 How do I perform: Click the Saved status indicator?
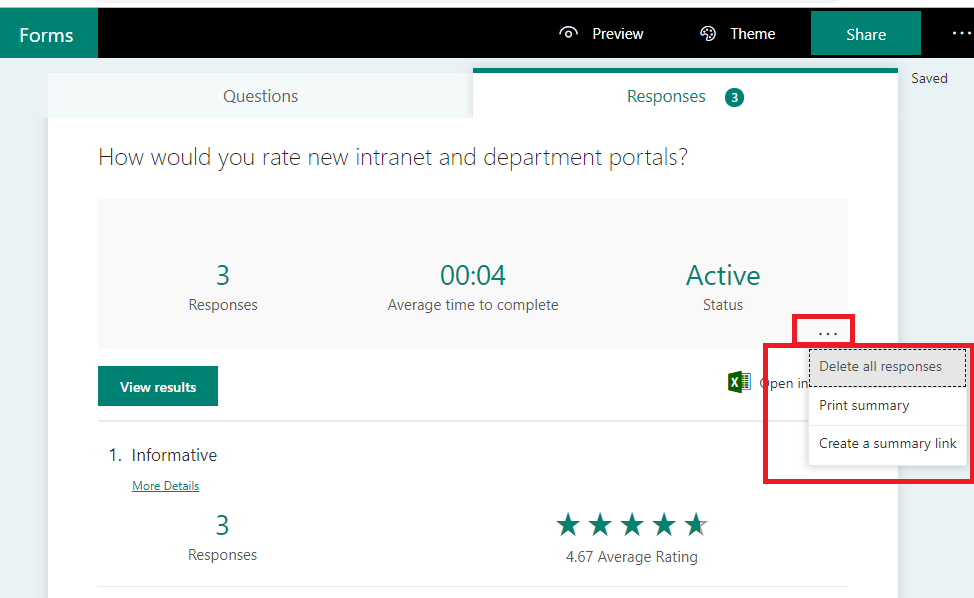point(929,78)
